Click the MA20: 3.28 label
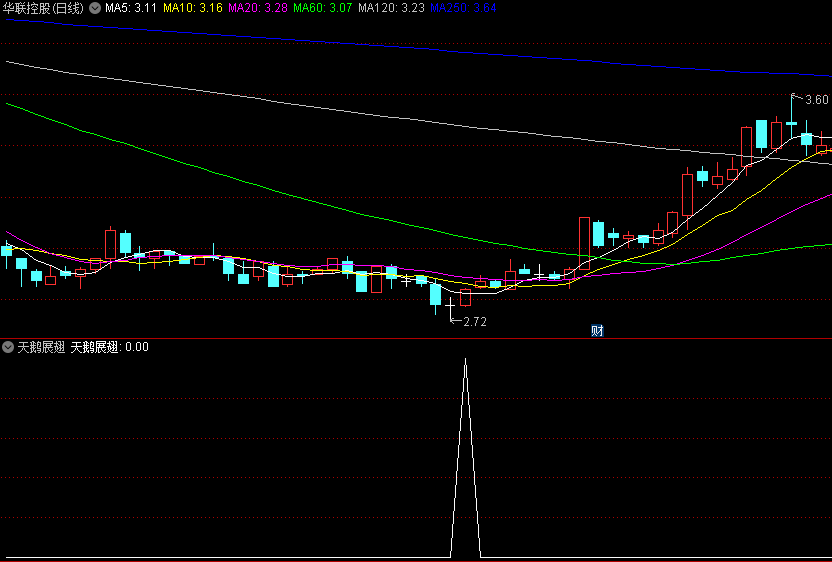 click(x=257, y=8)
